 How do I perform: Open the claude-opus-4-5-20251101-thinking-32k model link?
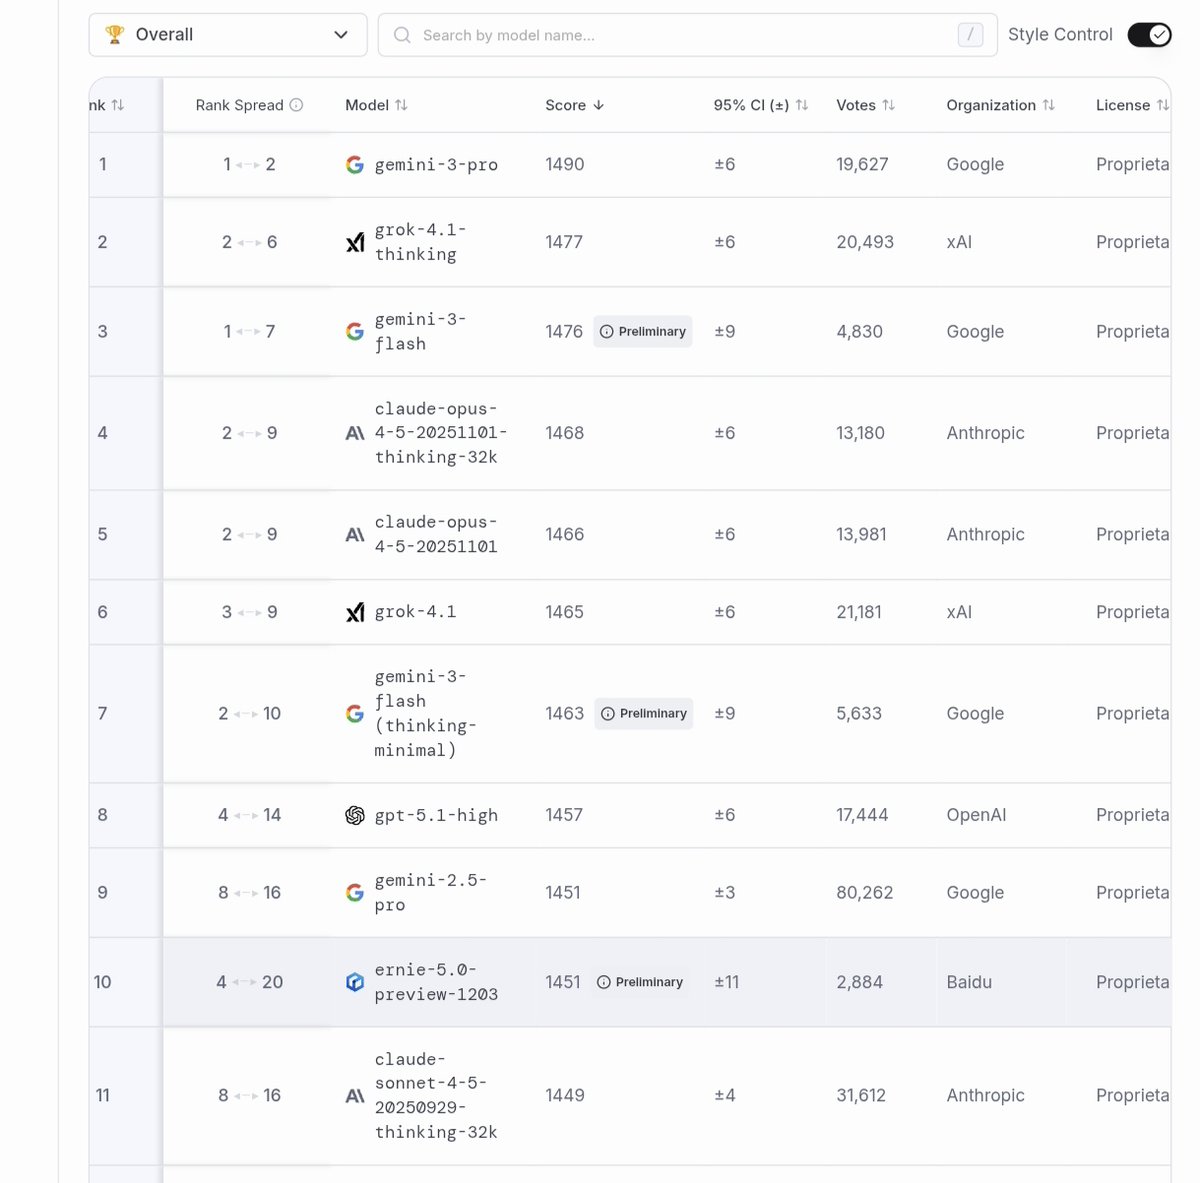tap(441, 433)
